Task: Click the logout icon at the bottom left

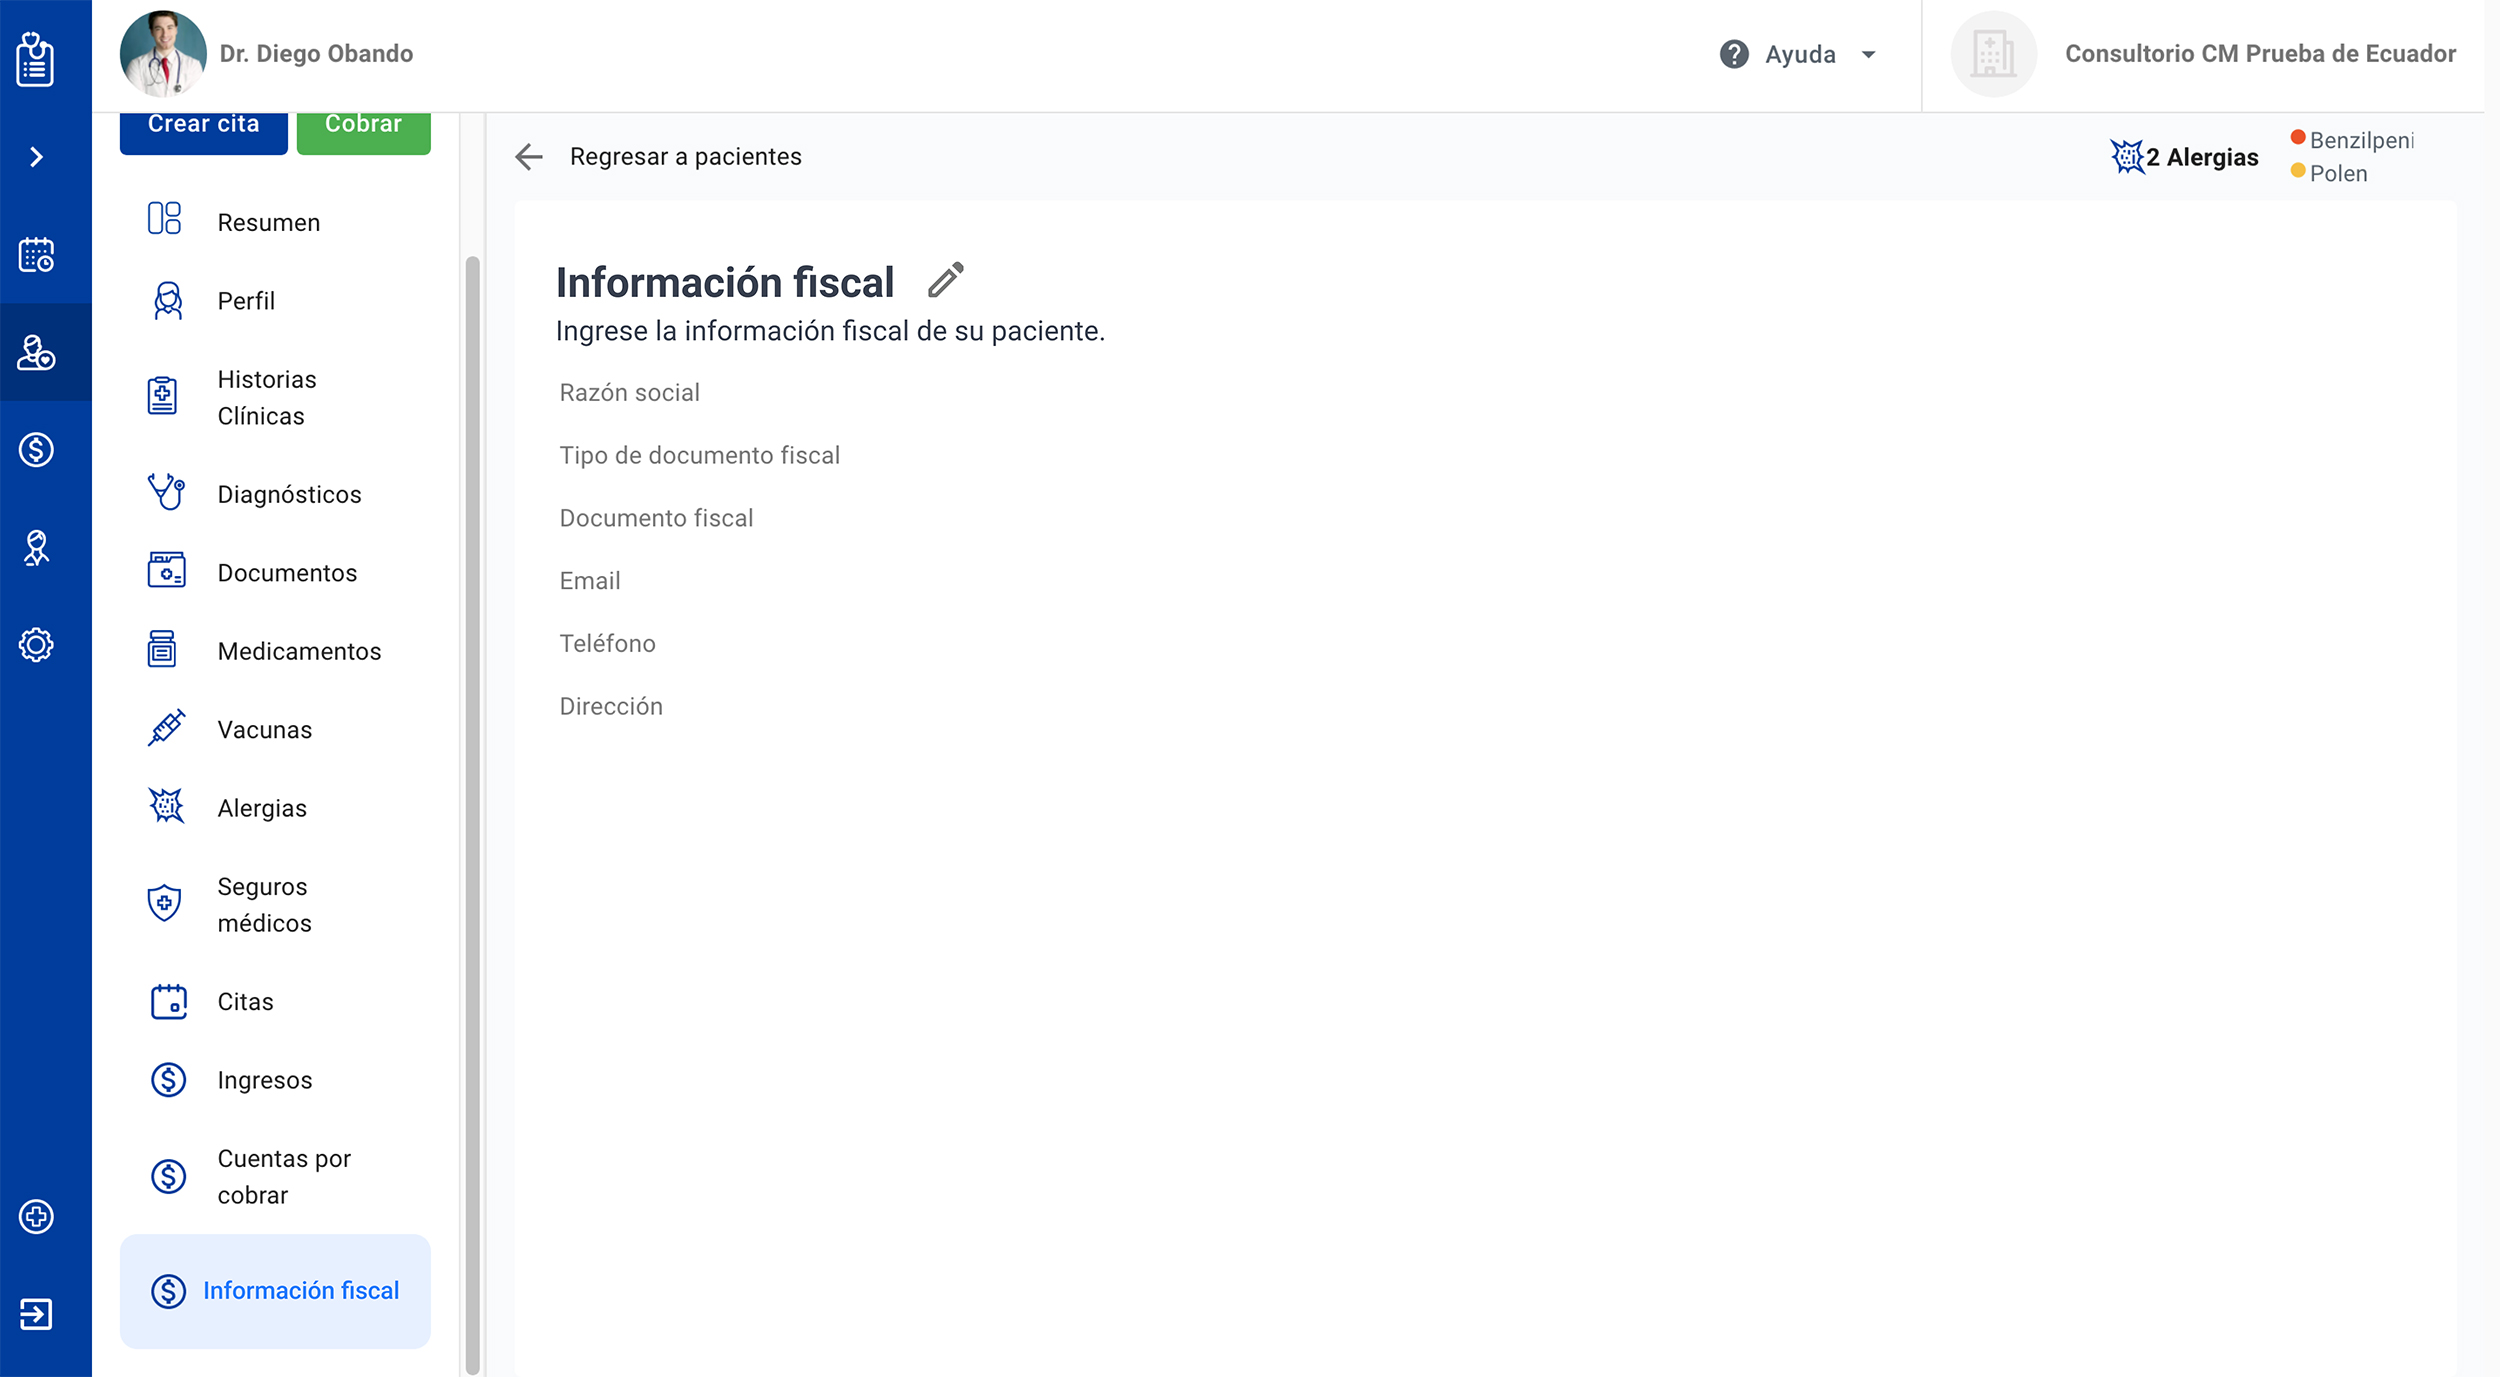Action: click(36, 1314)
